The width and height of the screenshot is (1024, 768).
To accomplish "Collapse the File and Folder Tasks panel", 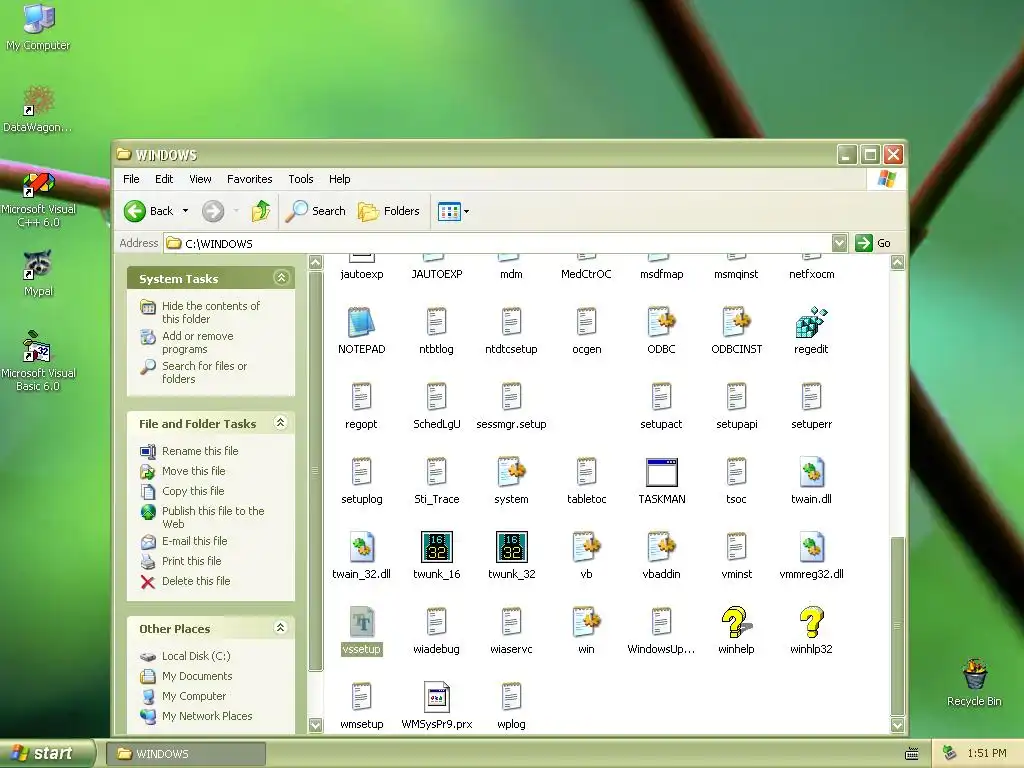I will click(x=281, y=423).
